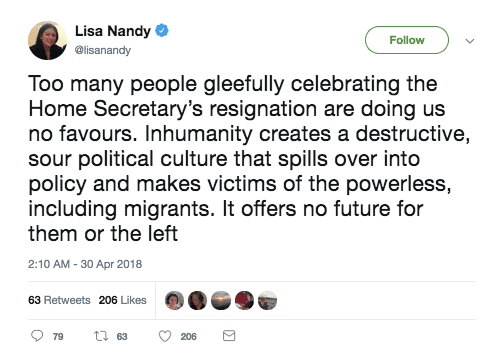Like the tweet with the heart icon
This screenshot has width=504, height=362.
click(165, 336)
